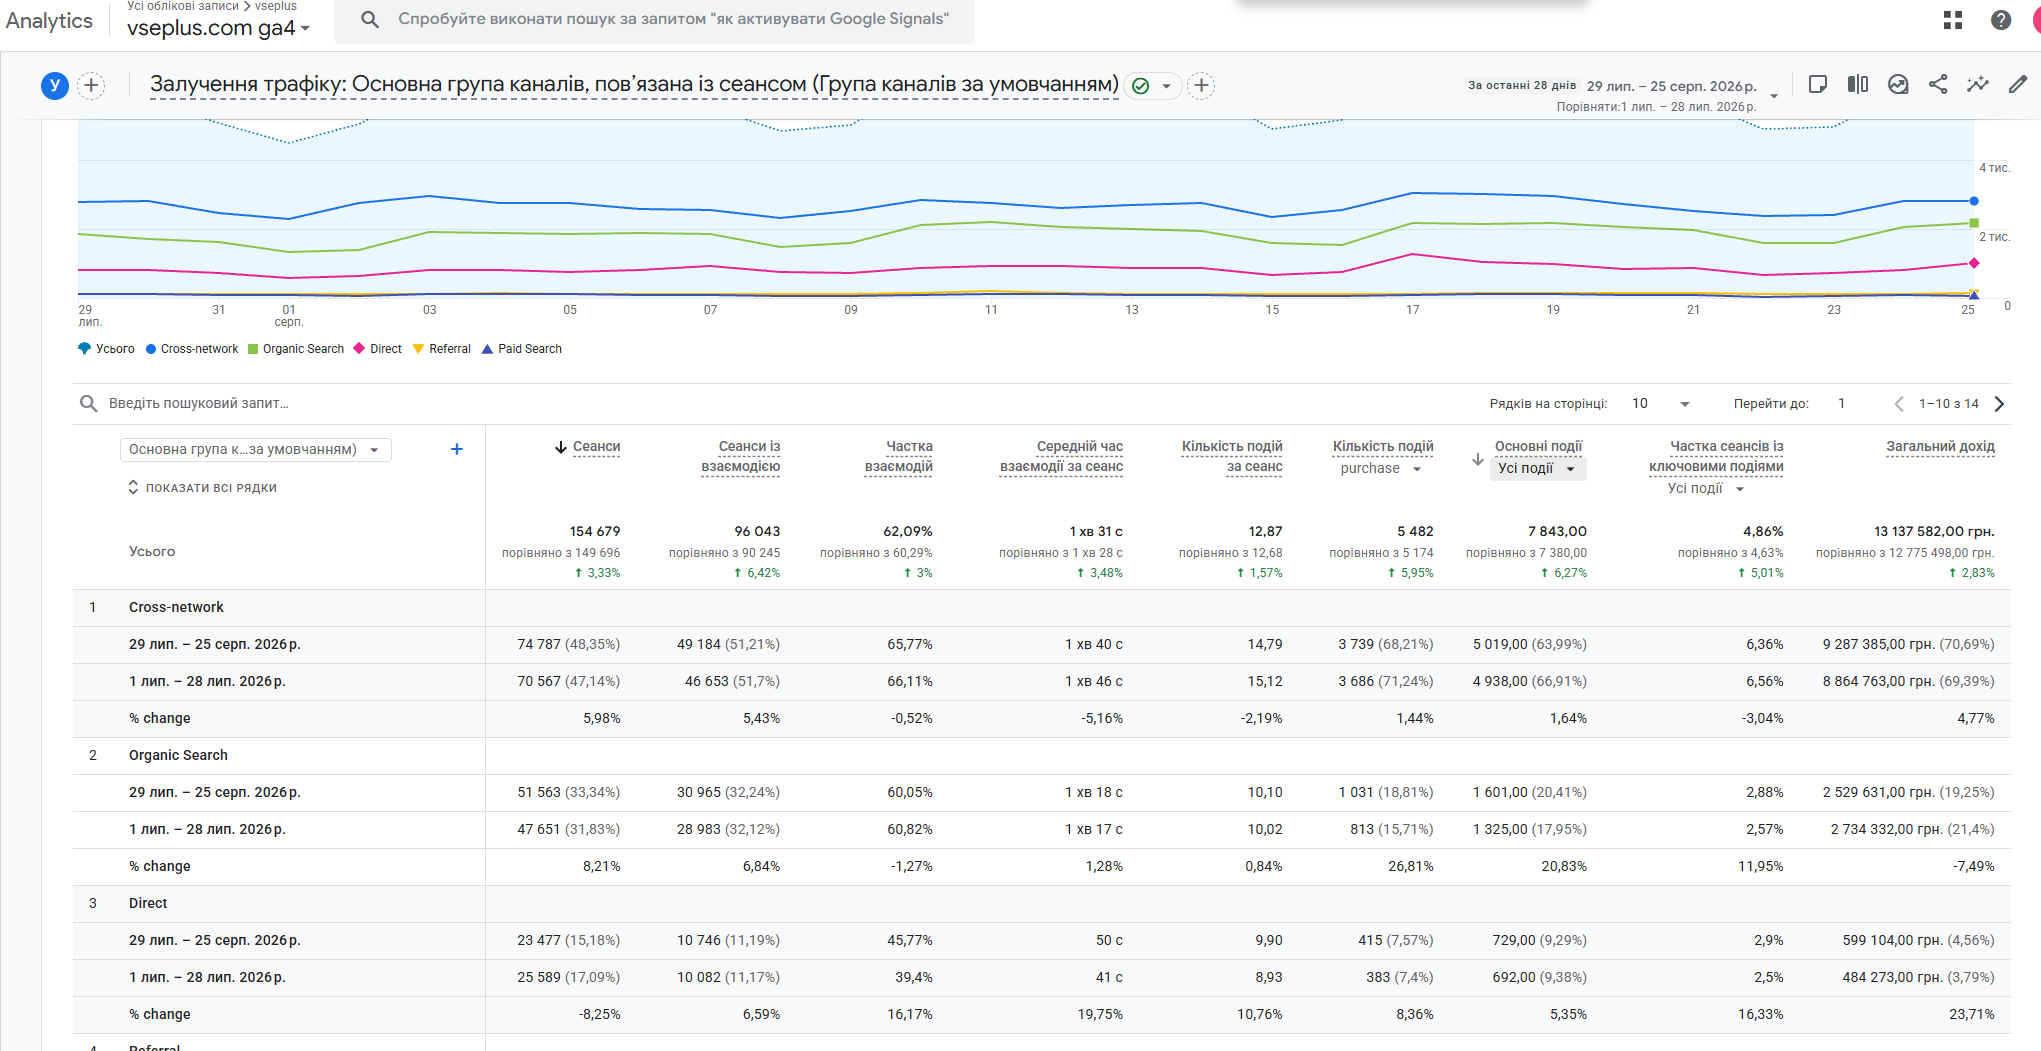The height and width of the screenshot is (1051, 2041).
Task: Toggle Organic Search series in legend
Action: (296, 349)
